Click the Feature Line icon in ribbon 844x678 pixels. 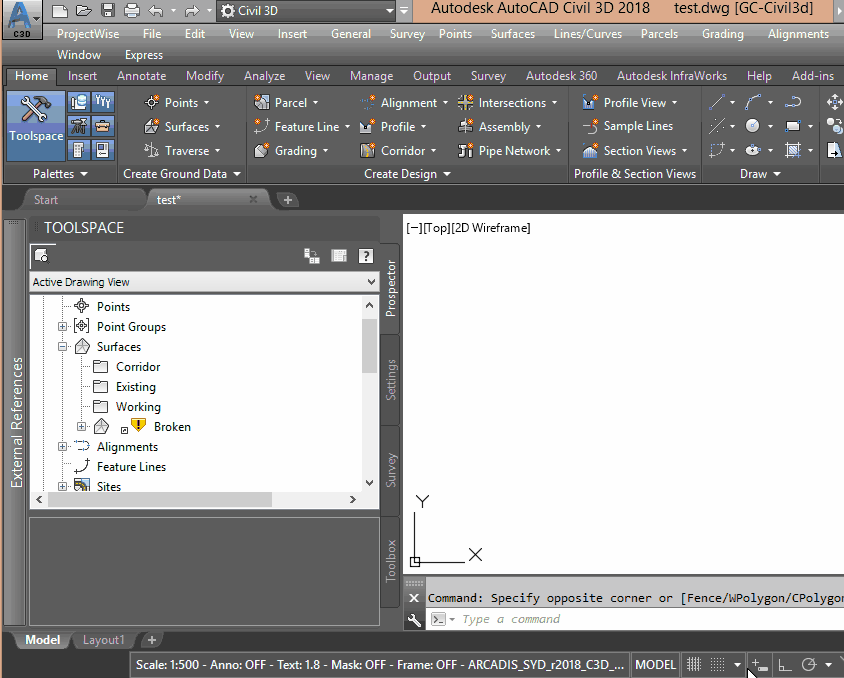click(x=262, y=126)
